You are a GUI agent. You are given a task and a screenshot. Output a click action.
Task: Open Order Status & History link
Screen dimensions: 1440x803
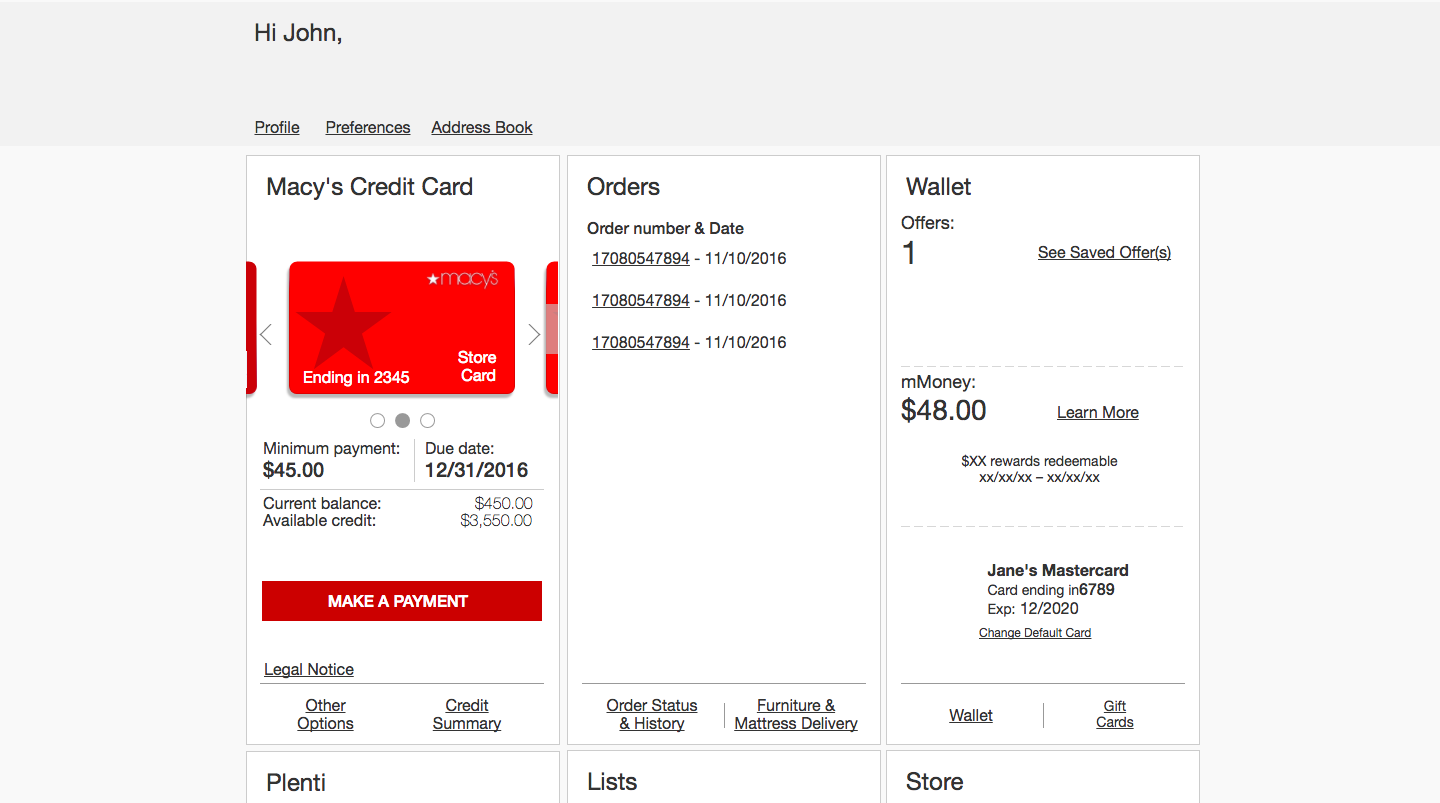point(652,714)
